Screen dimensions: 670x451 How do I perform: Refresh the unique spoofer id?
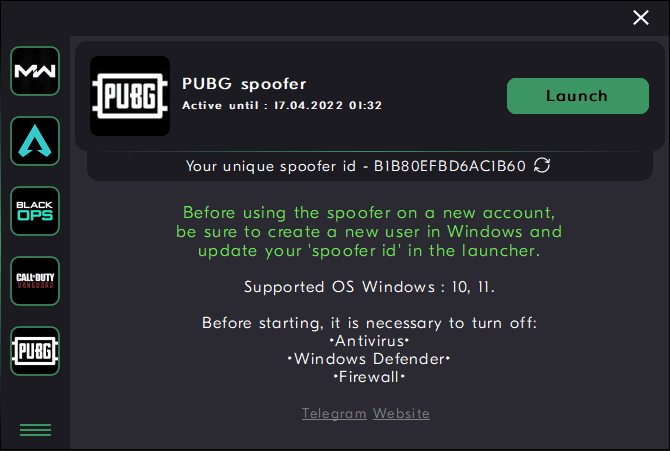point(542,165)
